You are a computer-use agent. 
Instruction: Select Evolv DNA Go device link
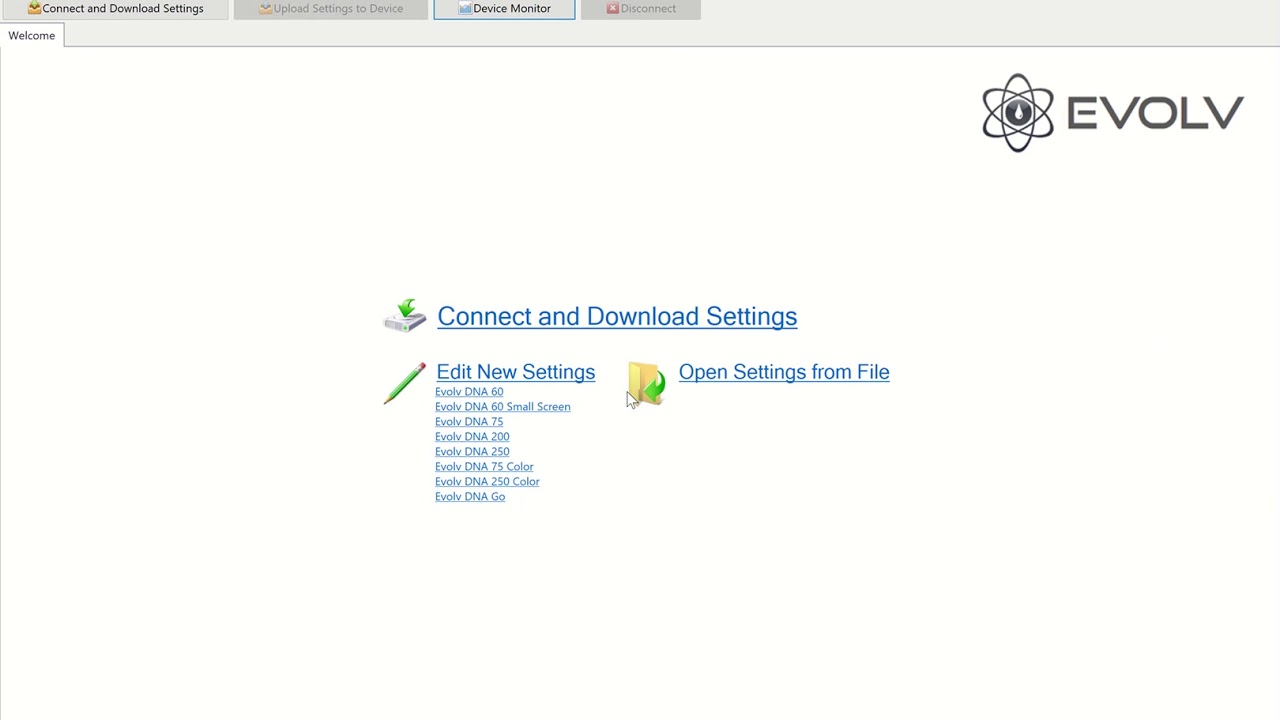470,497
